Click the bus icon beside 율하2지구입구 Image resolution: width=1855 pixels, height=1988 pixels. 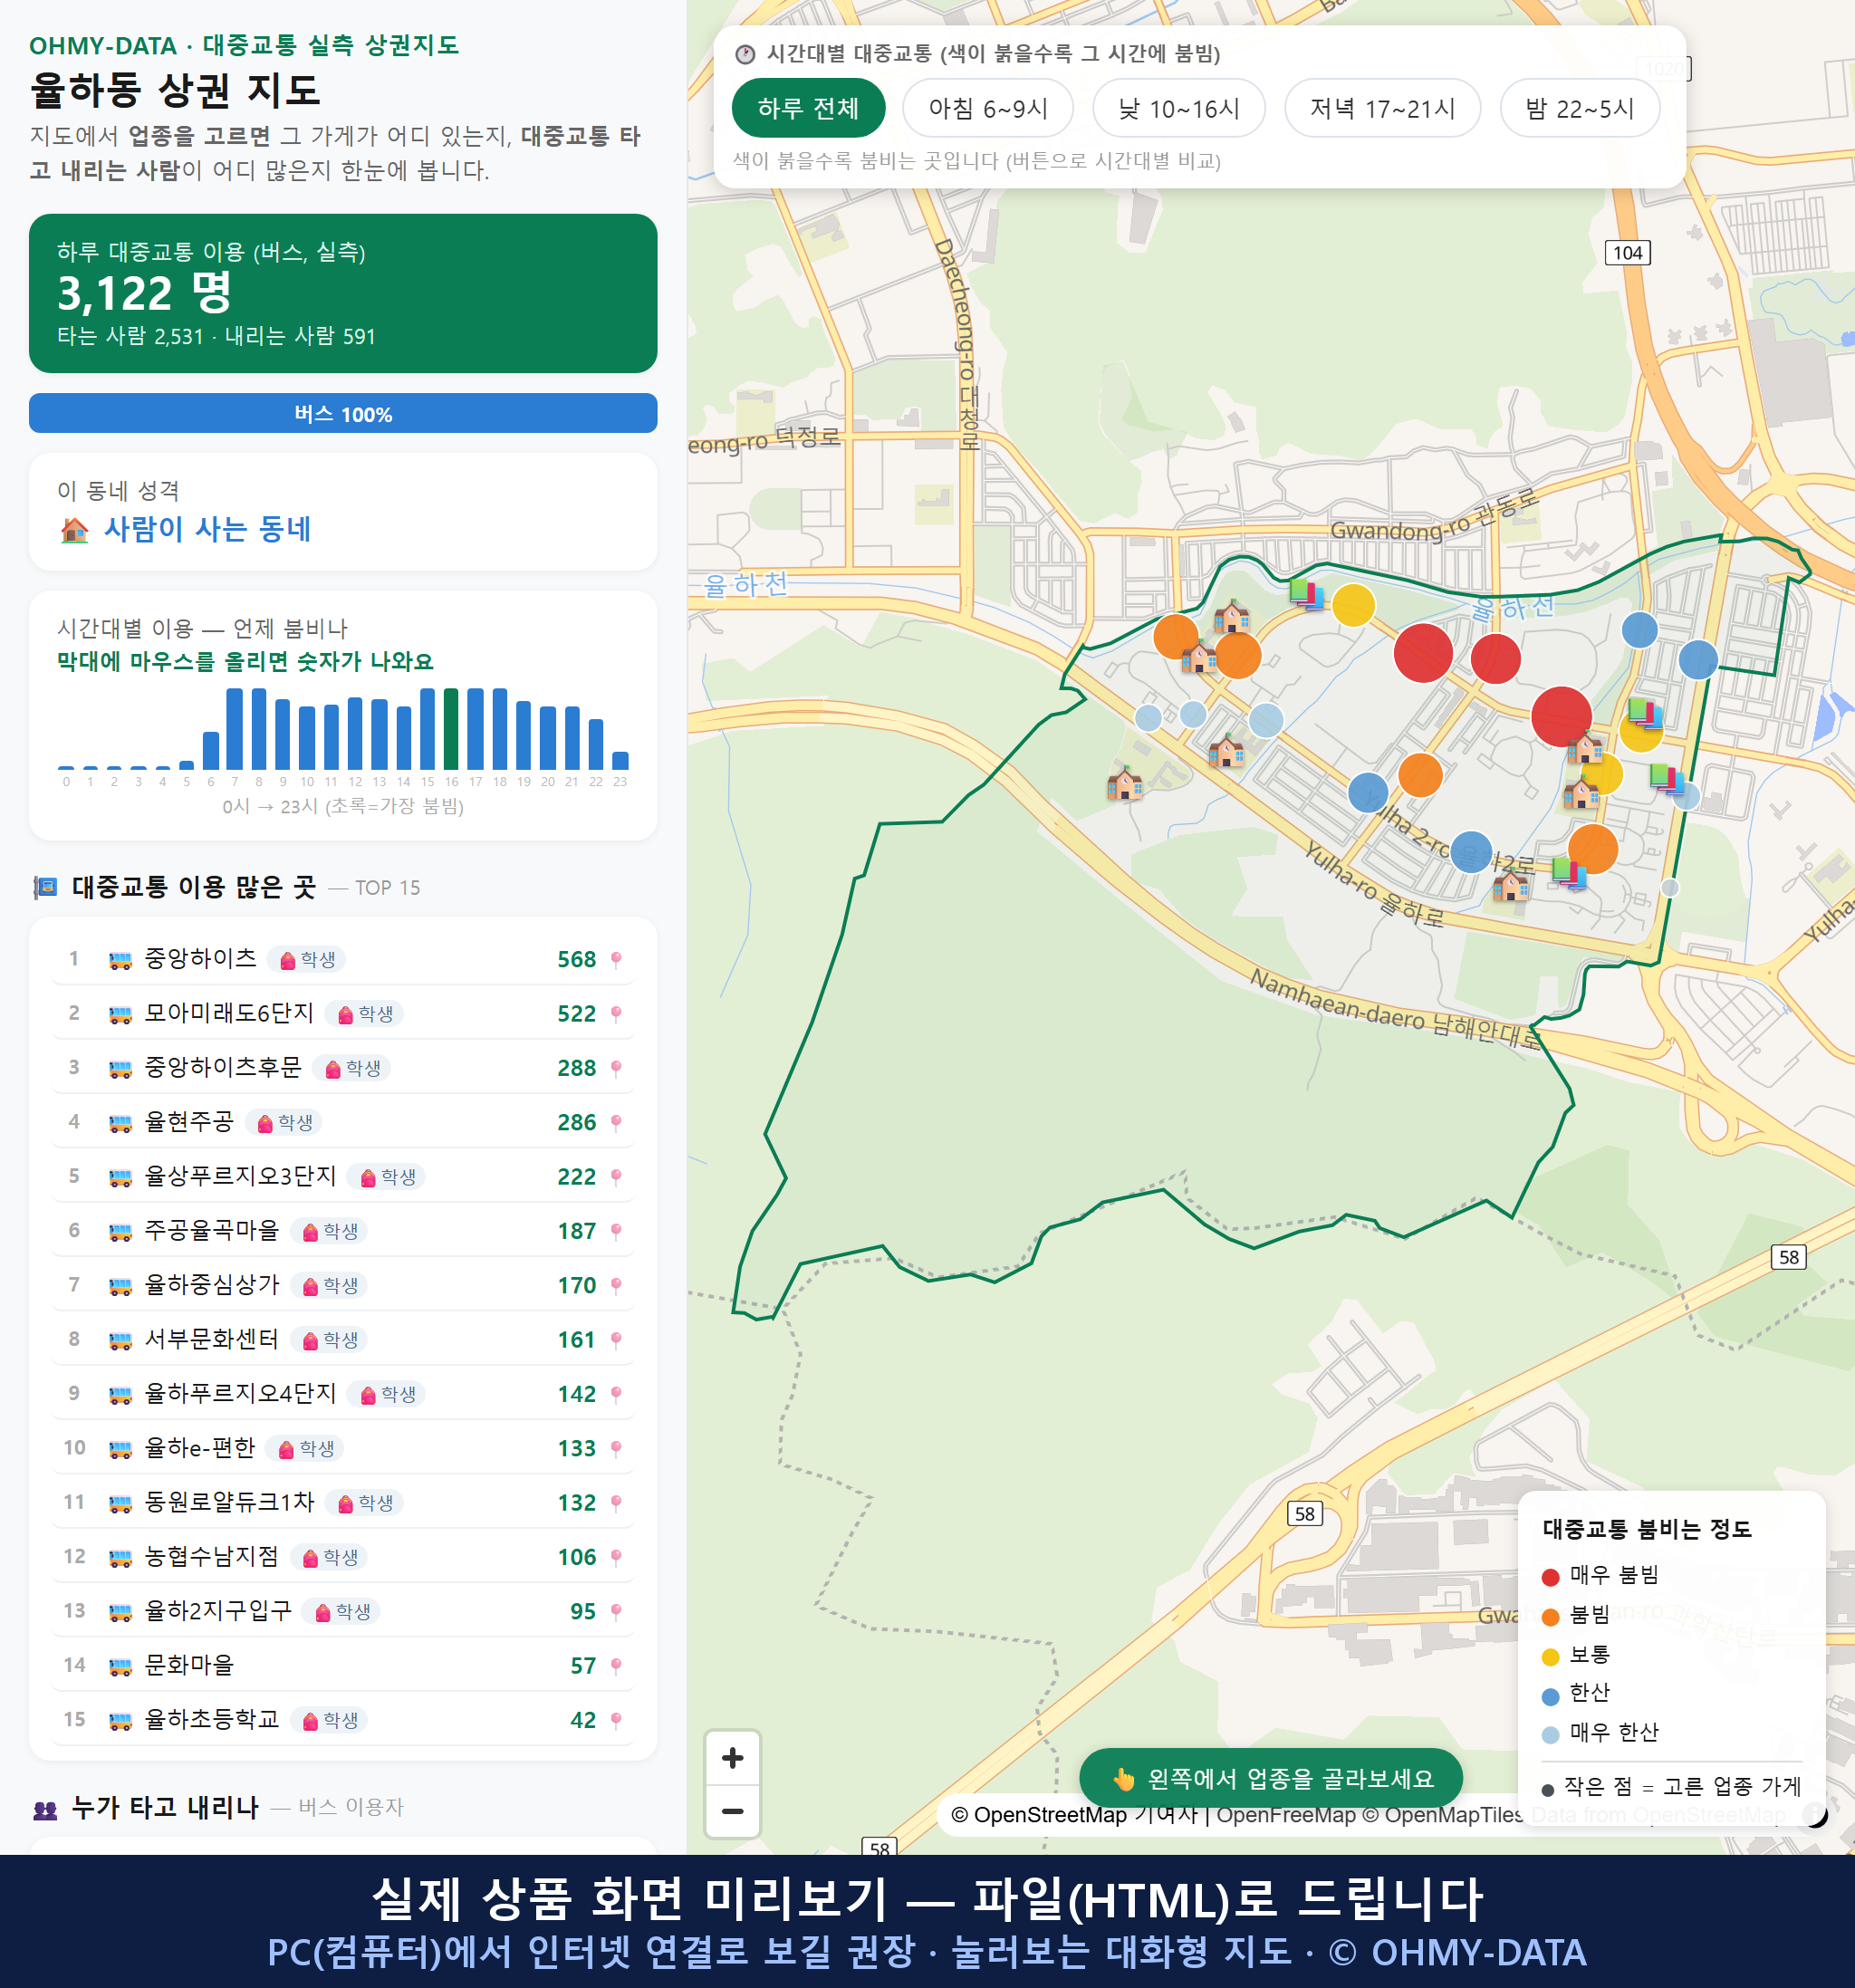120,1612
